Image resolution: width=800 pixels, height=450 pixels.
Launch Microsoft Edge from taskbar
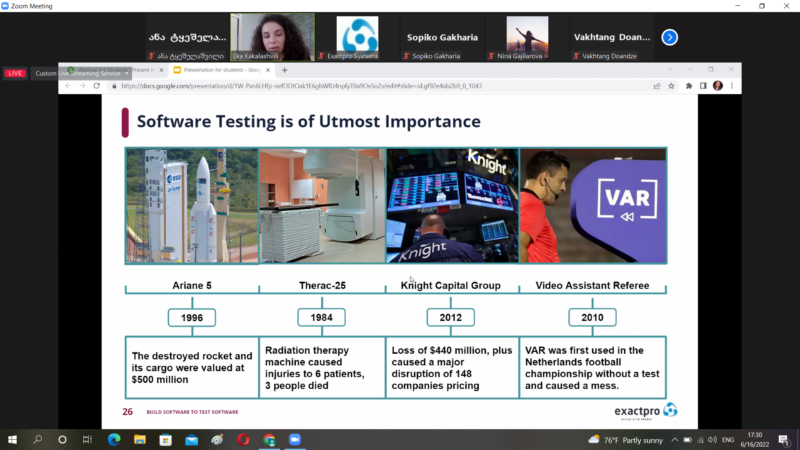114,439
